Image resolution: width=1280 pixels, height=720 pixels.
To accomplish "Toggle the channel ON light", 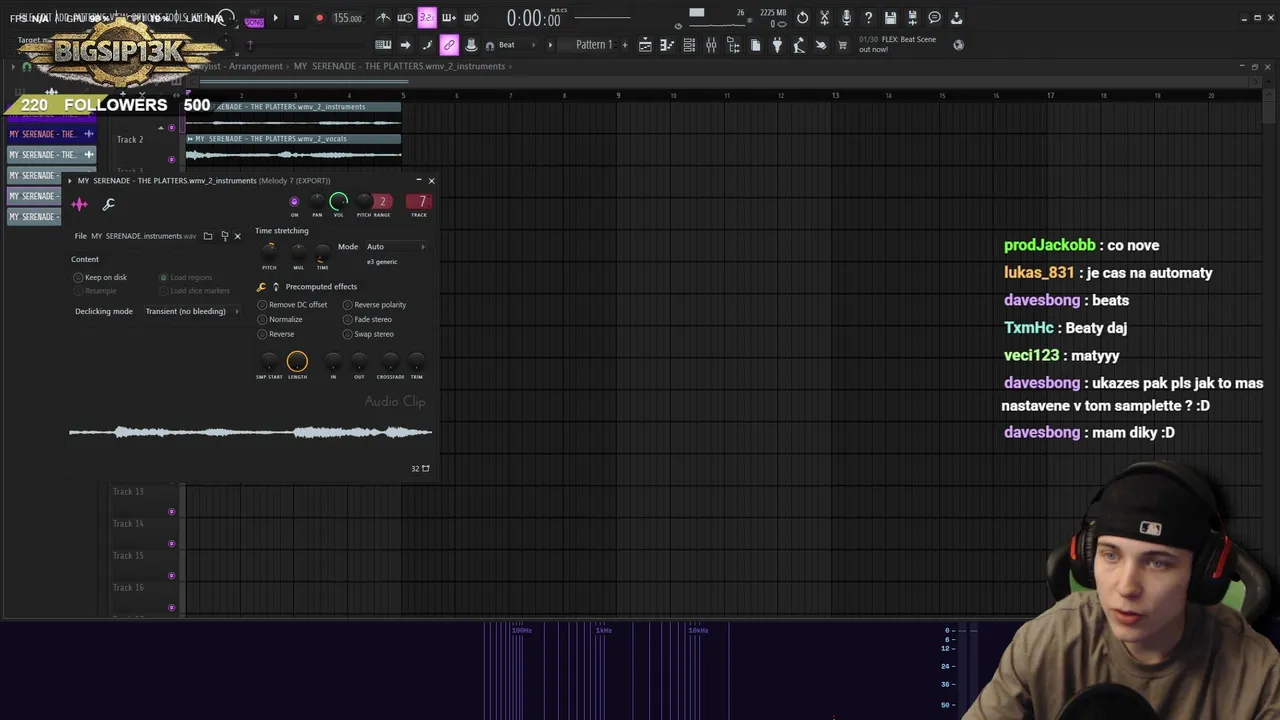I will pos(294,202).
